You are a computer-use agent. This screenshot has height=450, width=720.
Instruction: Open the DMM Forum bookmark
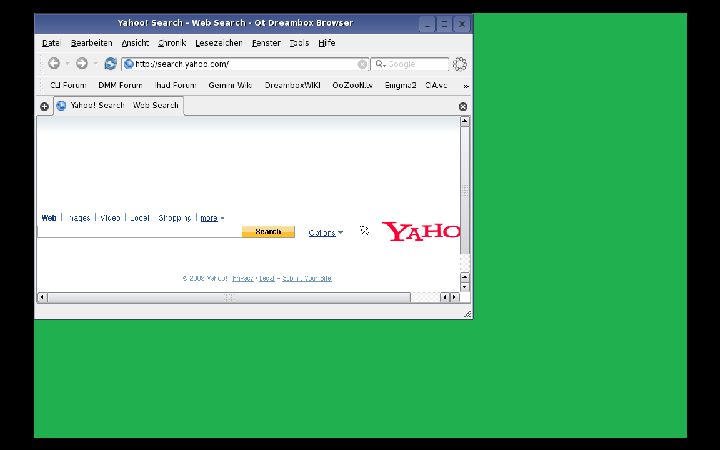tap(120, 85)
